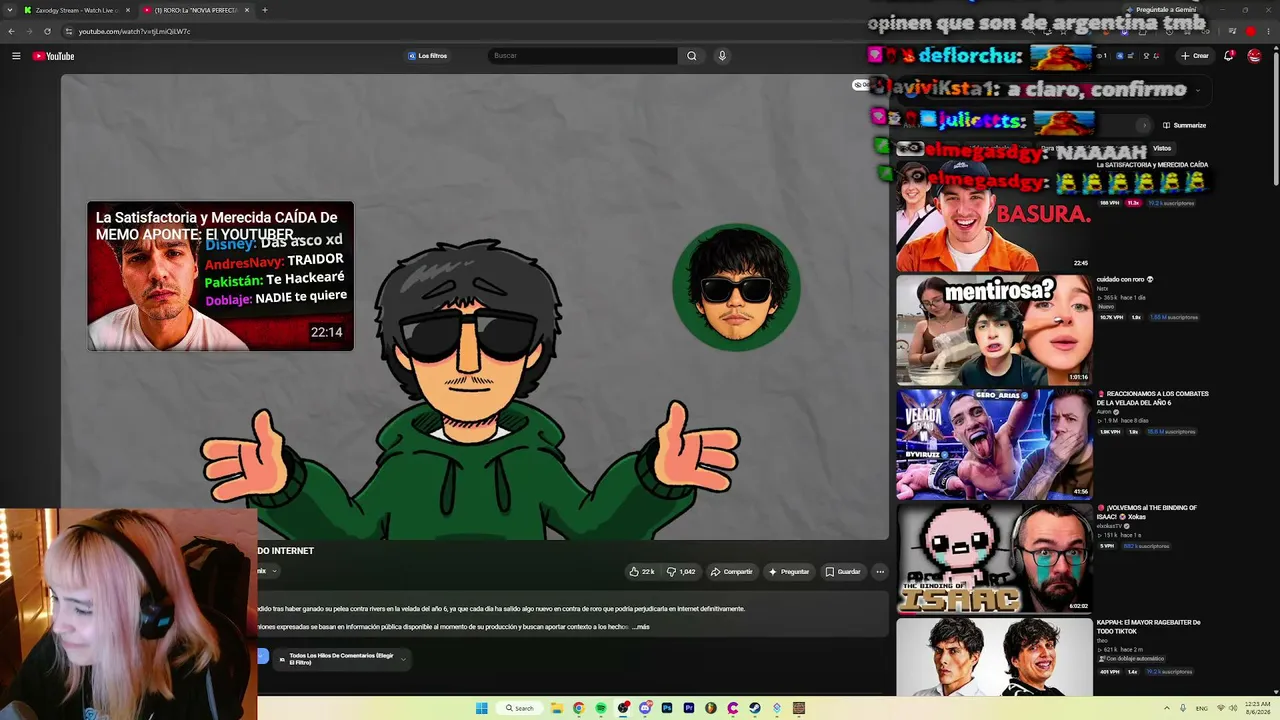Switch to the RORO YouTube video tab
This screenshot has width=1280, height=720.
click(196, 10)
